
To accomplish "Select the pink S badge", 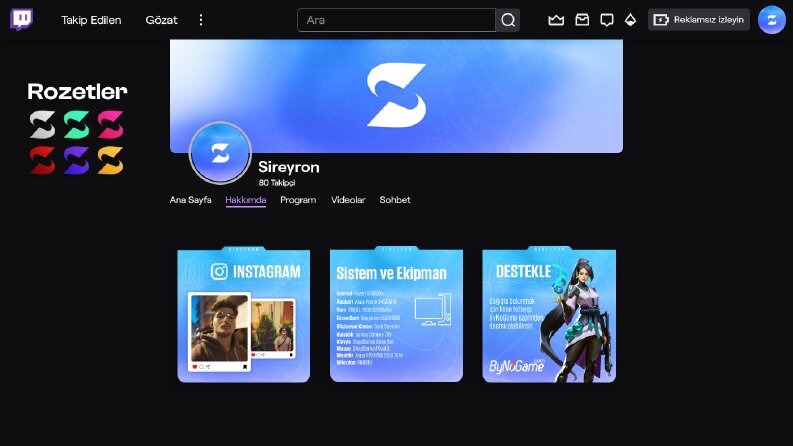I will coord(110,124).
